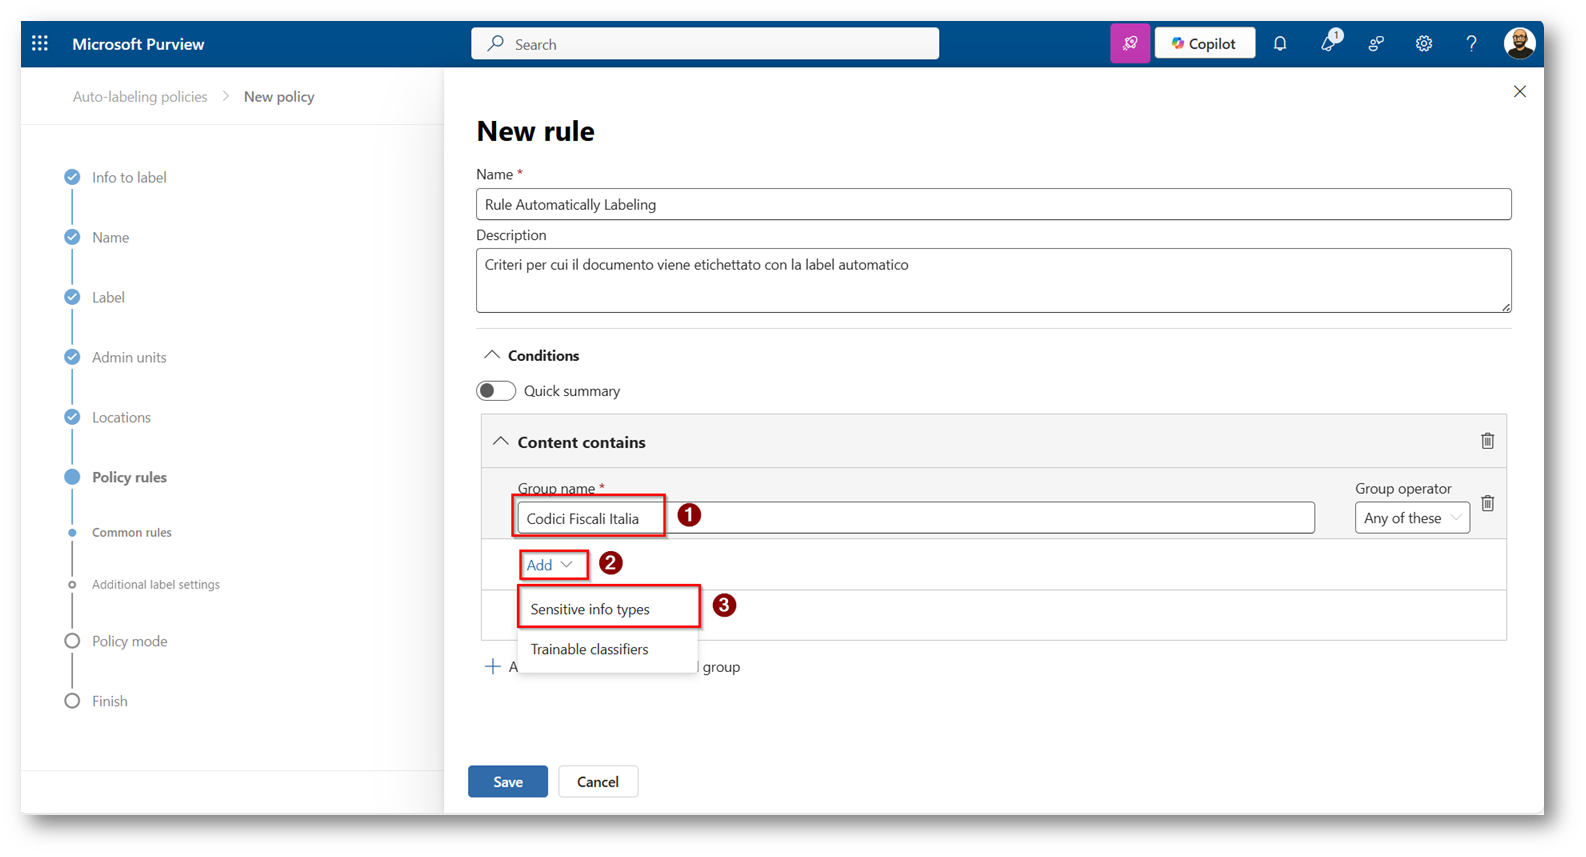Choose Trainable classifiers menu option
Image resolution: width=1586 pixels, height=857 pixels.
point(589,650)
